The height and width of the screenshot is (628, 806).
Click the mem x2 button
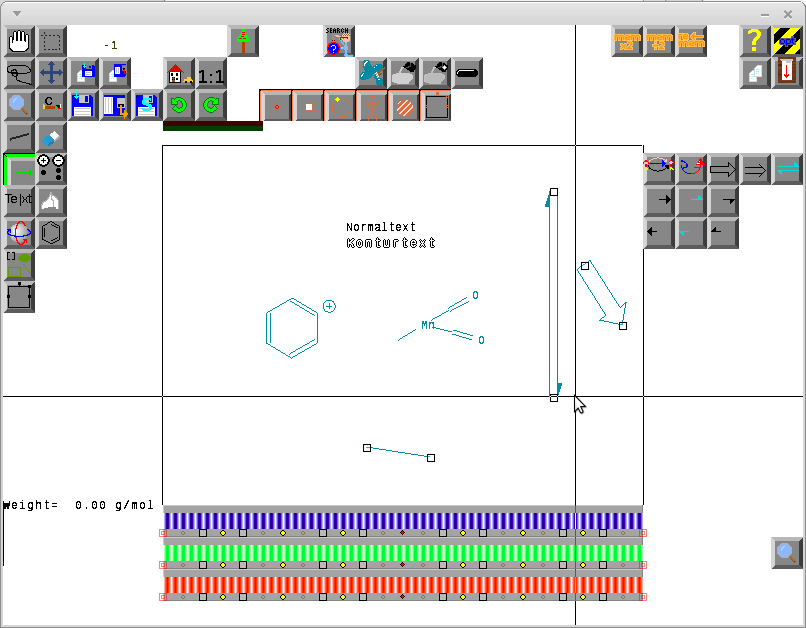coord(627,42)
